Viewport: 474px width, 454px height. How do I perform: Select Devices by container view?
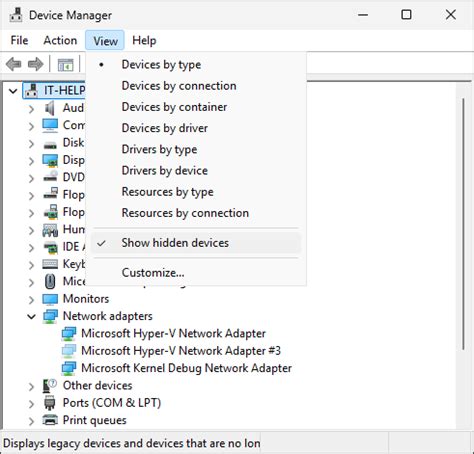[x=196, y=107]
